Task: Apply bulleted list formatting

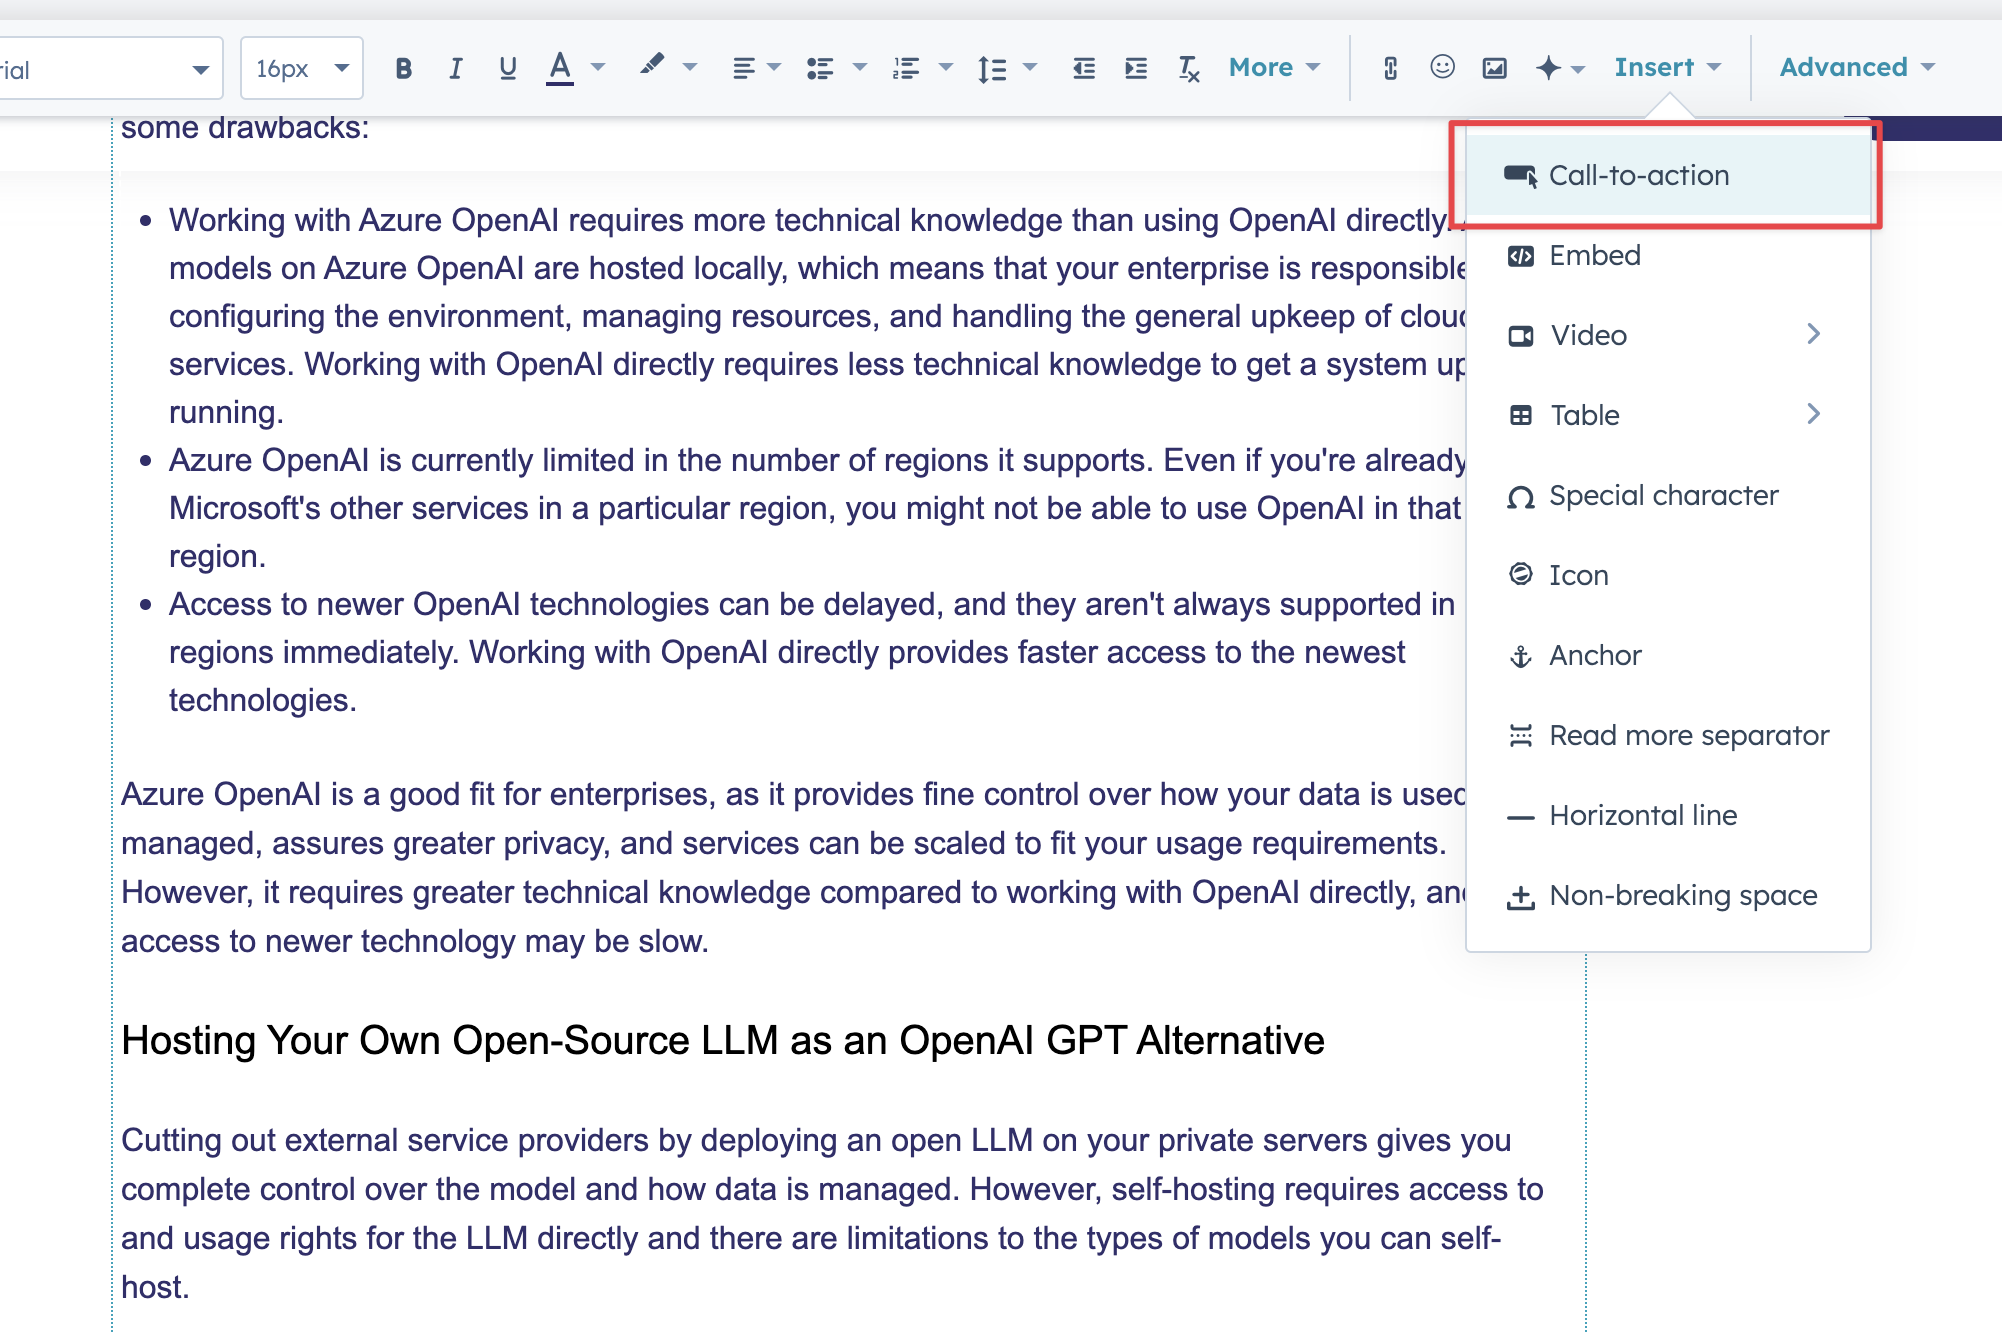Action: [820, 68]
